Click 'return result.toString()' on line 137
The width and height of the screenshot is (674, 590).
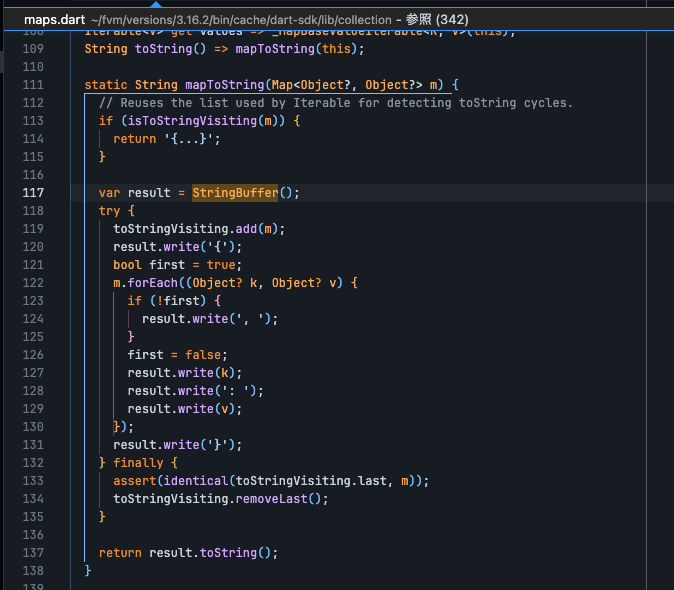[x=188, y=553]
